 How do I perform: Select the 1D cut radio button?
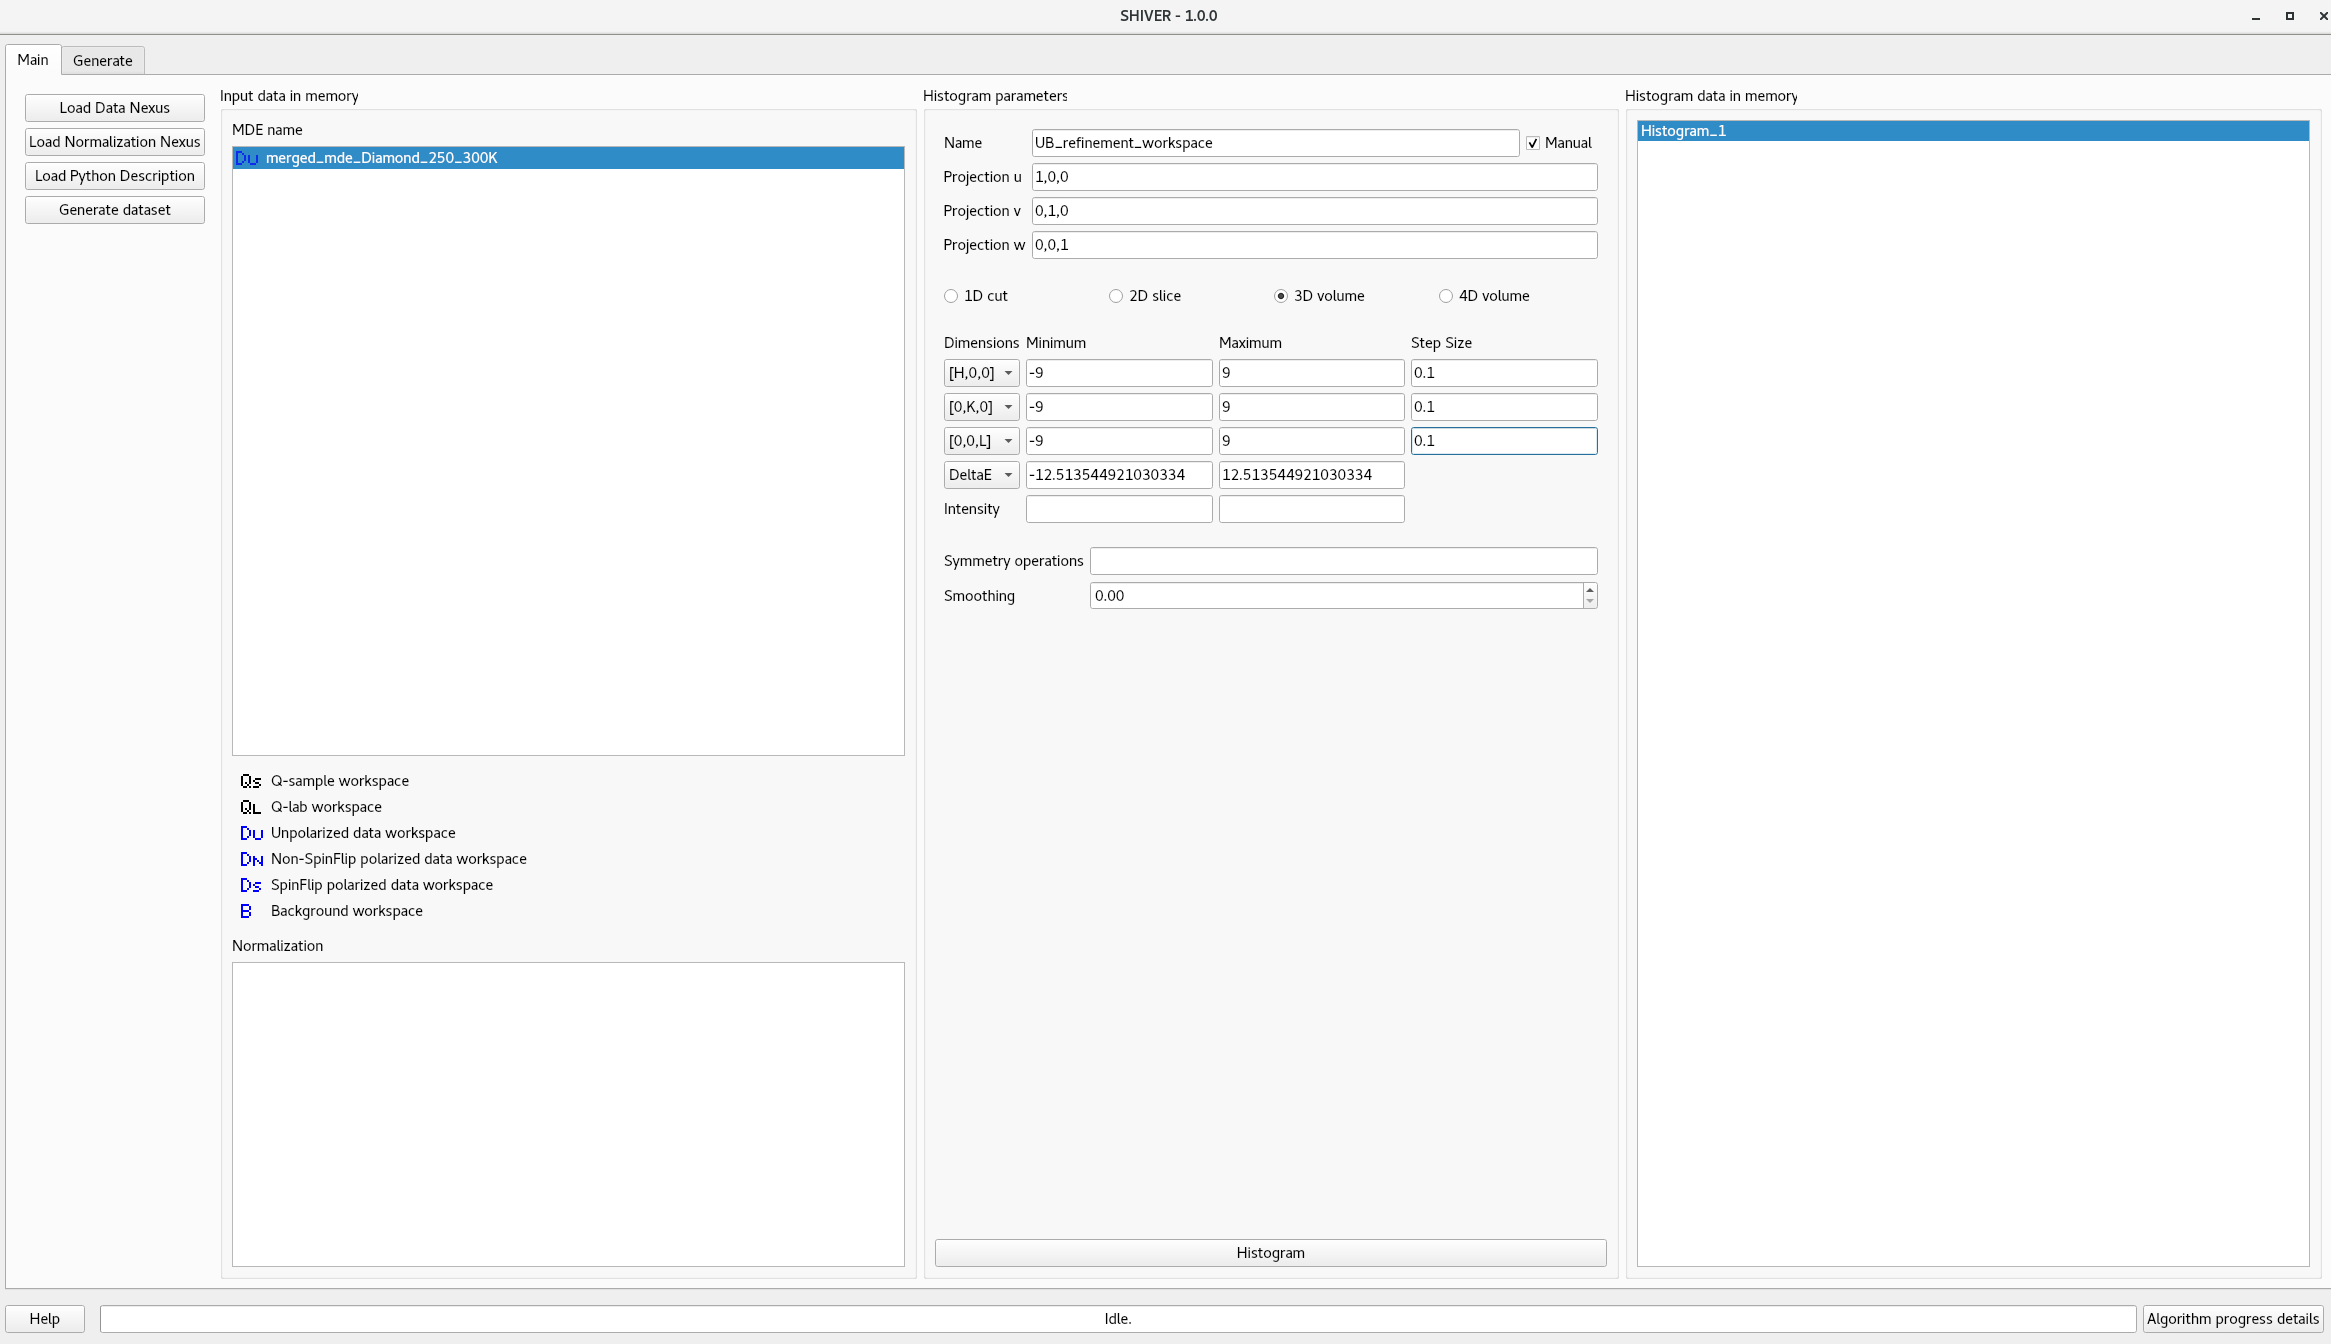tap(950, 296)
